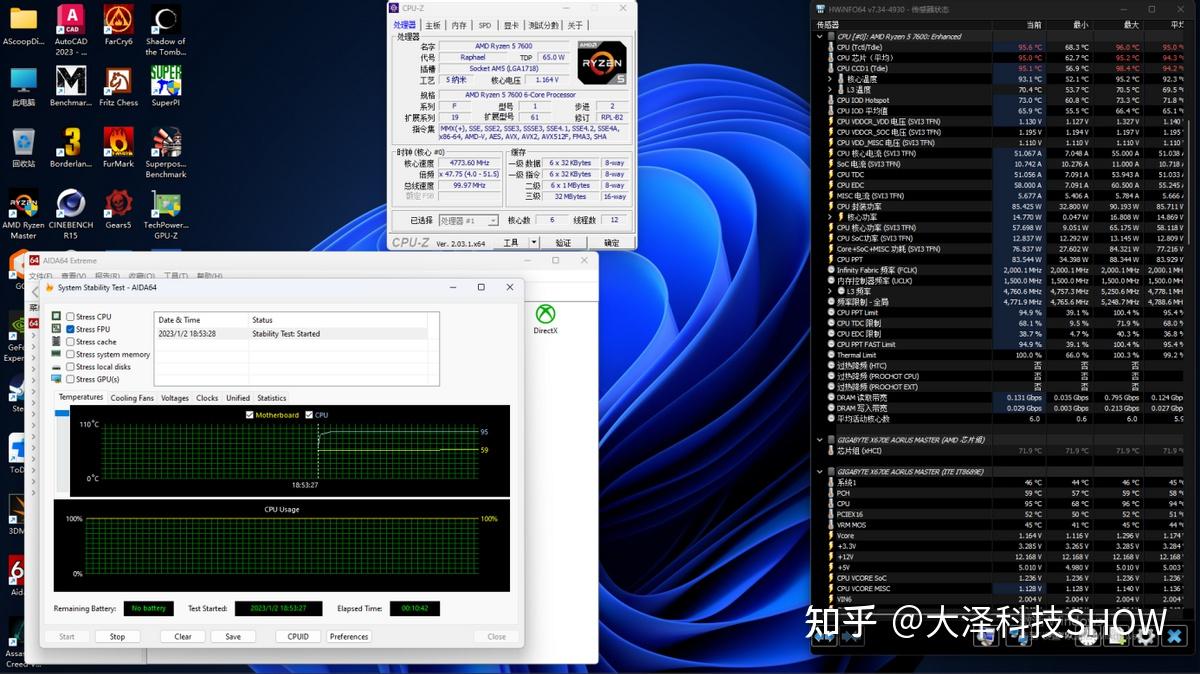Uncheck the Stress FPU checkbox
Image resolution: width=1200 pixels, height=674 pixels.
[x=70, y=329]
